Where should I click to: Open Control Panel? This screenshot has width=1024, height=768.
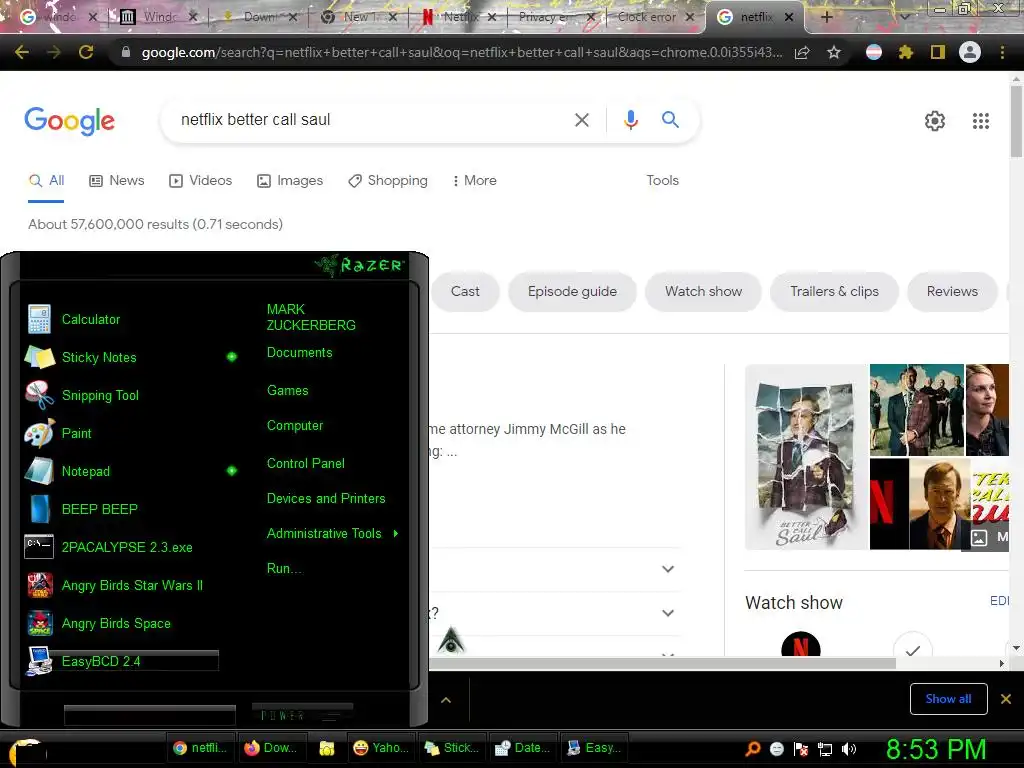tap(306, 463)
